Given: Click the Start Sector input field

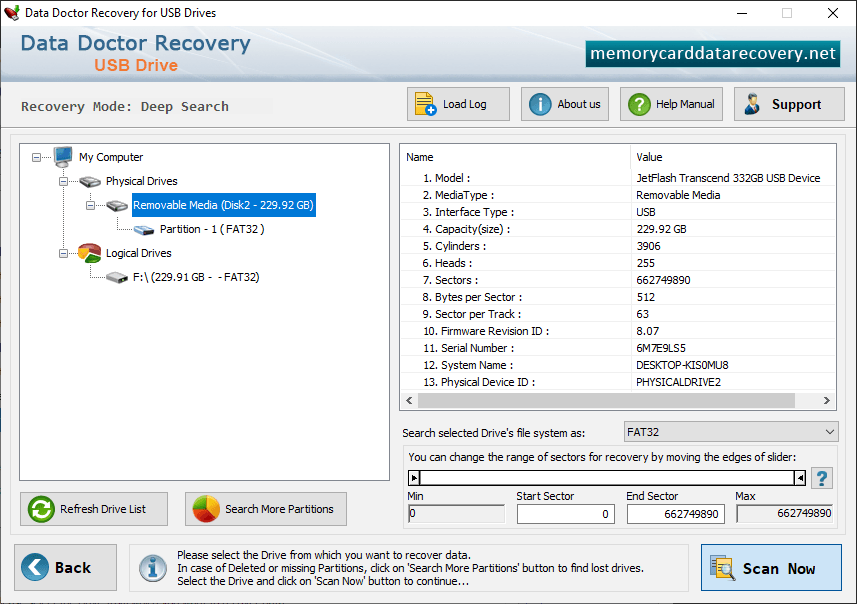Looking at the screenshot, I should (566, 514).
